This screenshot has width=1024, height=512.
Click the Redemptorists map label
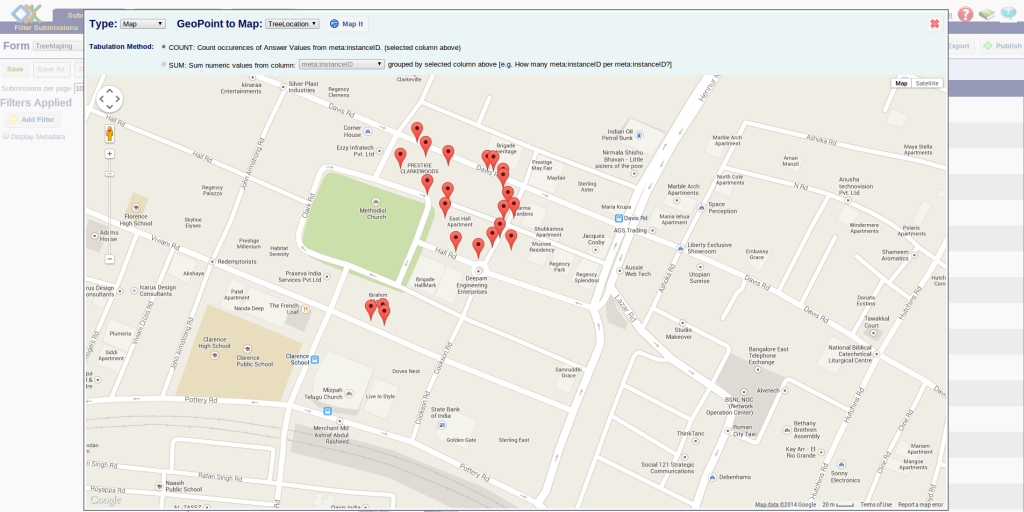coord(236,260)
